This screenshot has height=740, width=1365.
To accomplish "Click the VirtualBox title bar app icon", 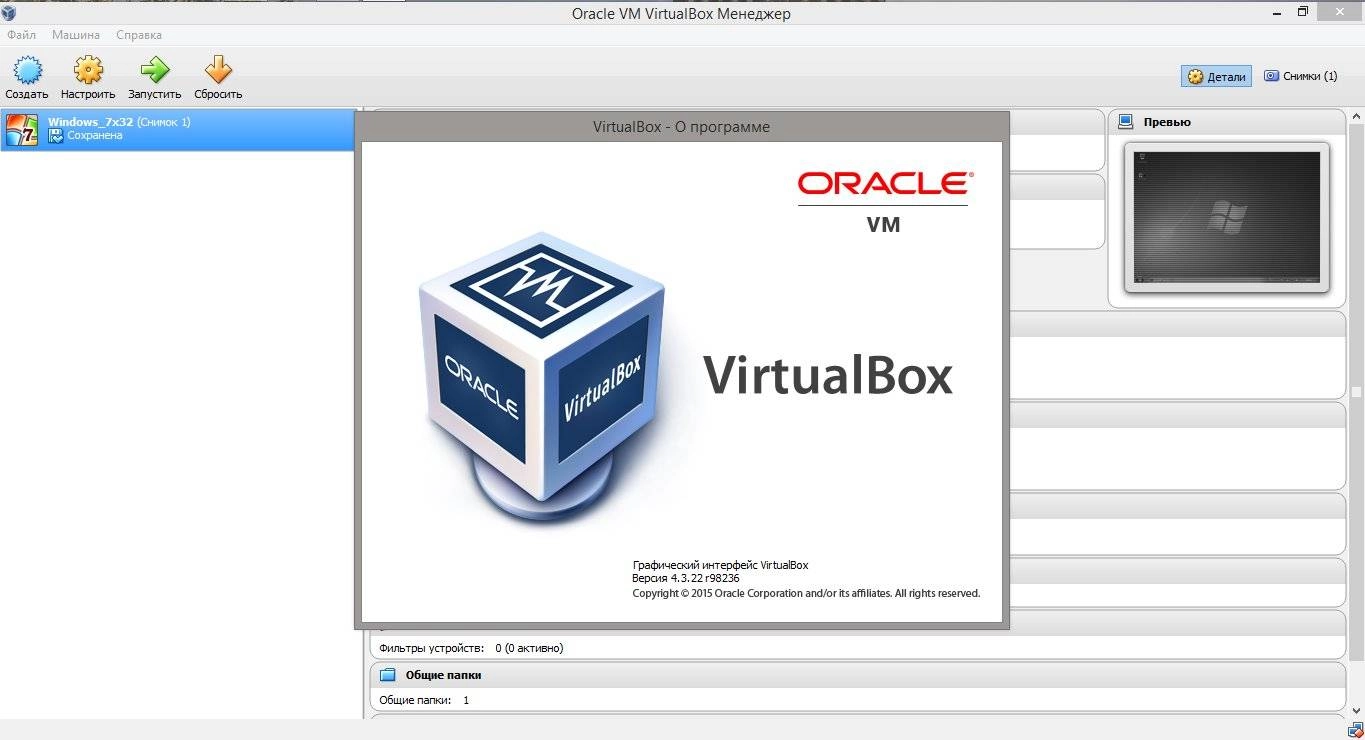I will click(9, 13).
